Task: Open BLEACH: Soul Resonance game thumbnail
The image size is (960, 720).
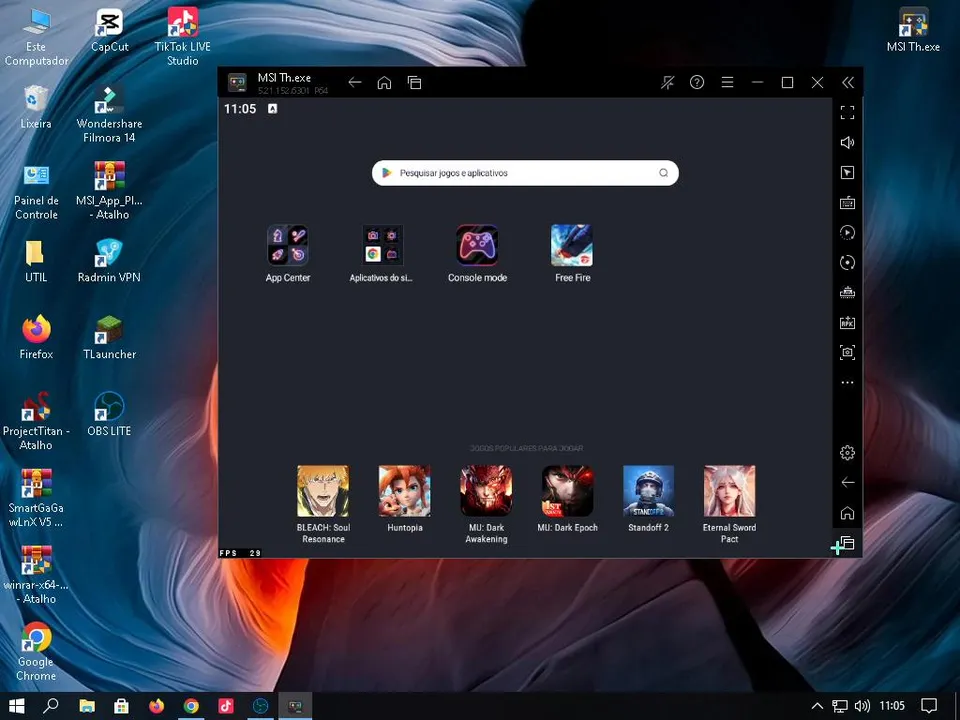Action: click(x=323, y=491)
